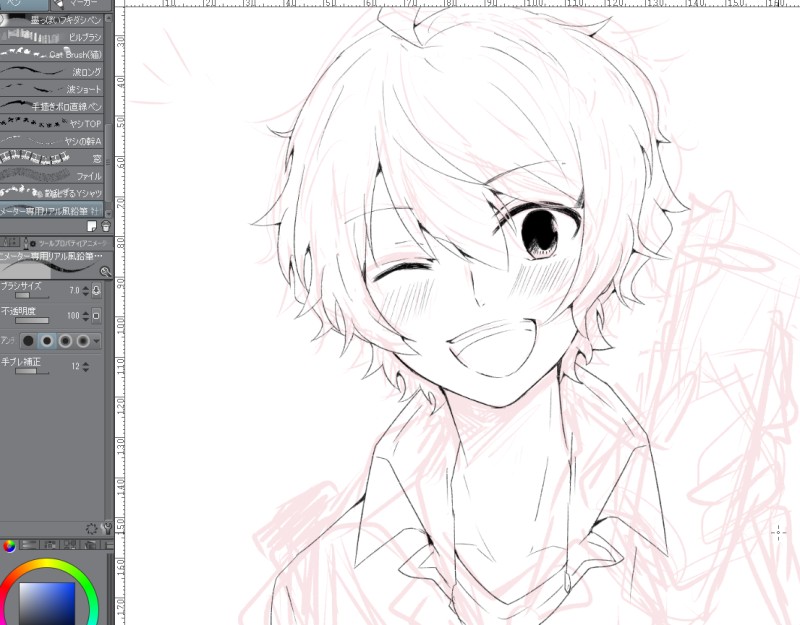Choose the ヤシの幹A brush
The width and height of the screenshot is (800, 625).
52,141
